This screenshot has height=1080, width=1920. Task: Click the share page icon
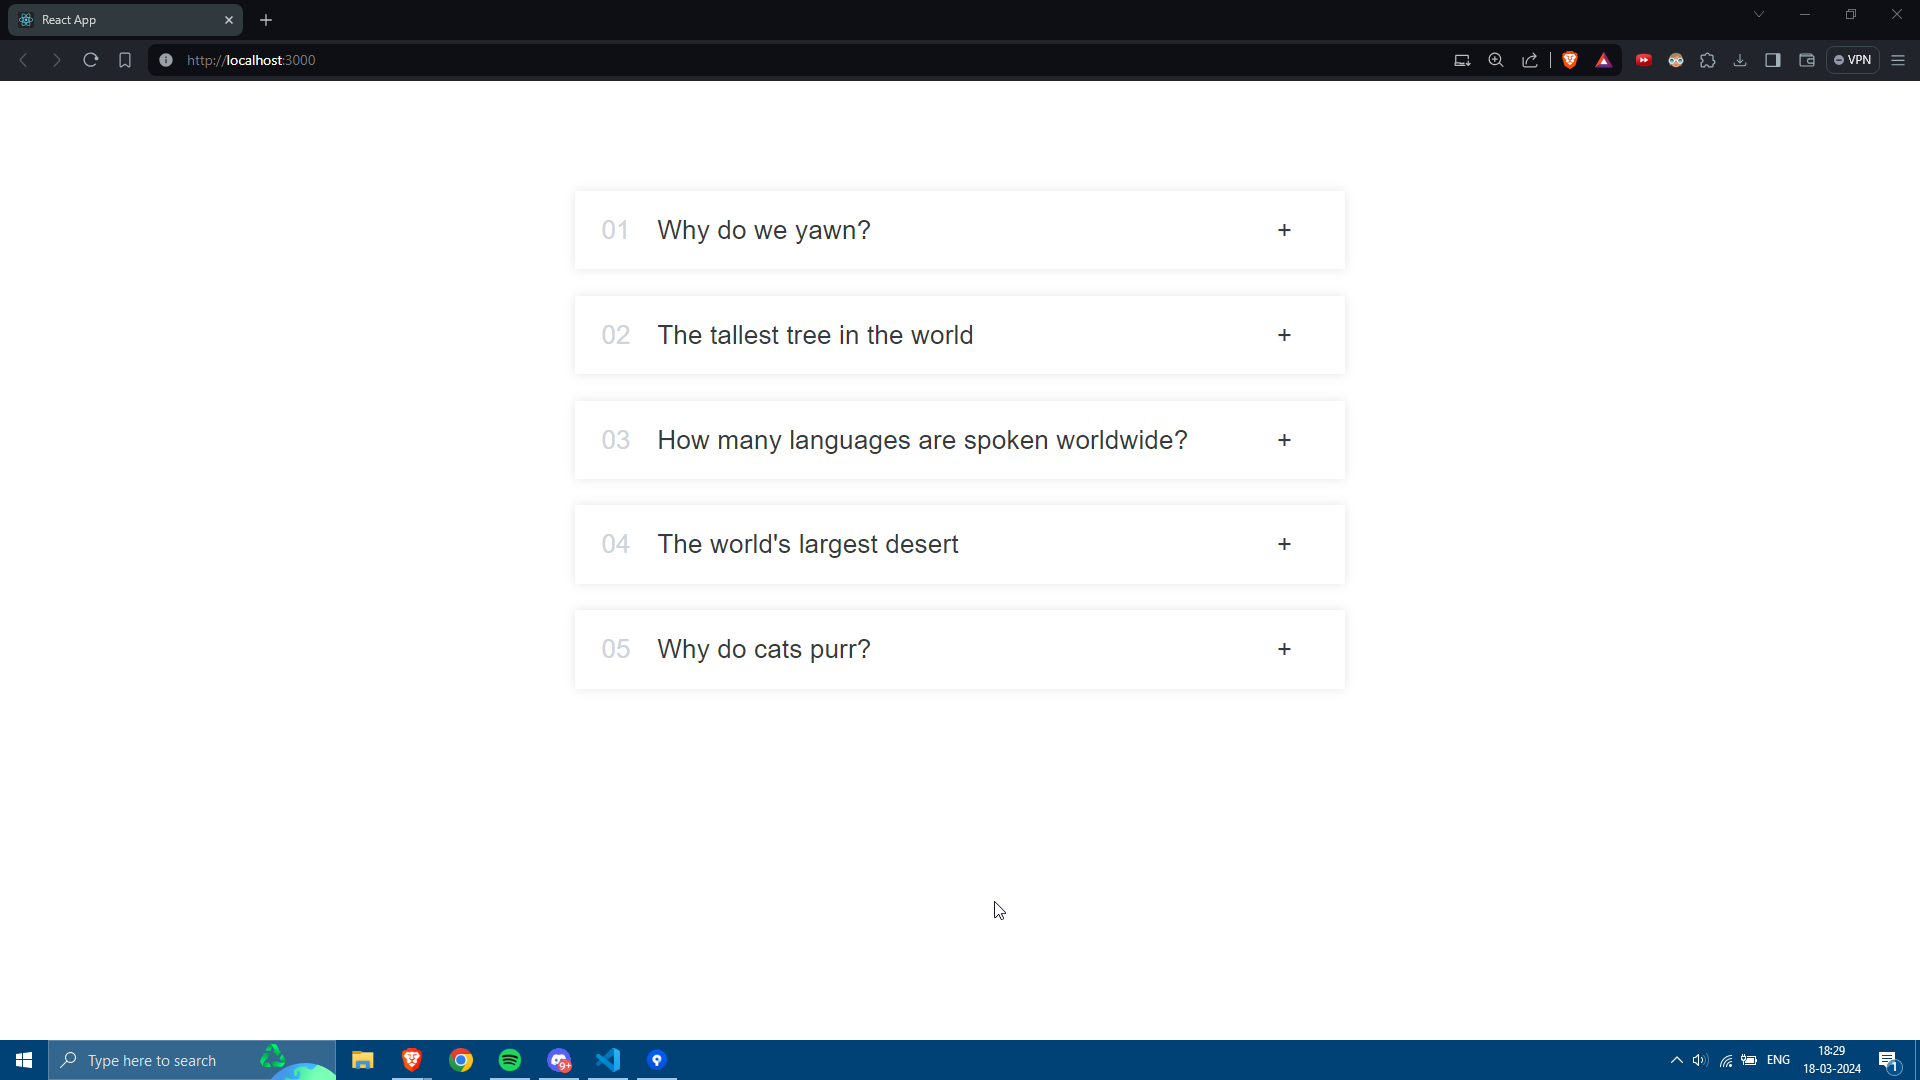click(1530, 60)
